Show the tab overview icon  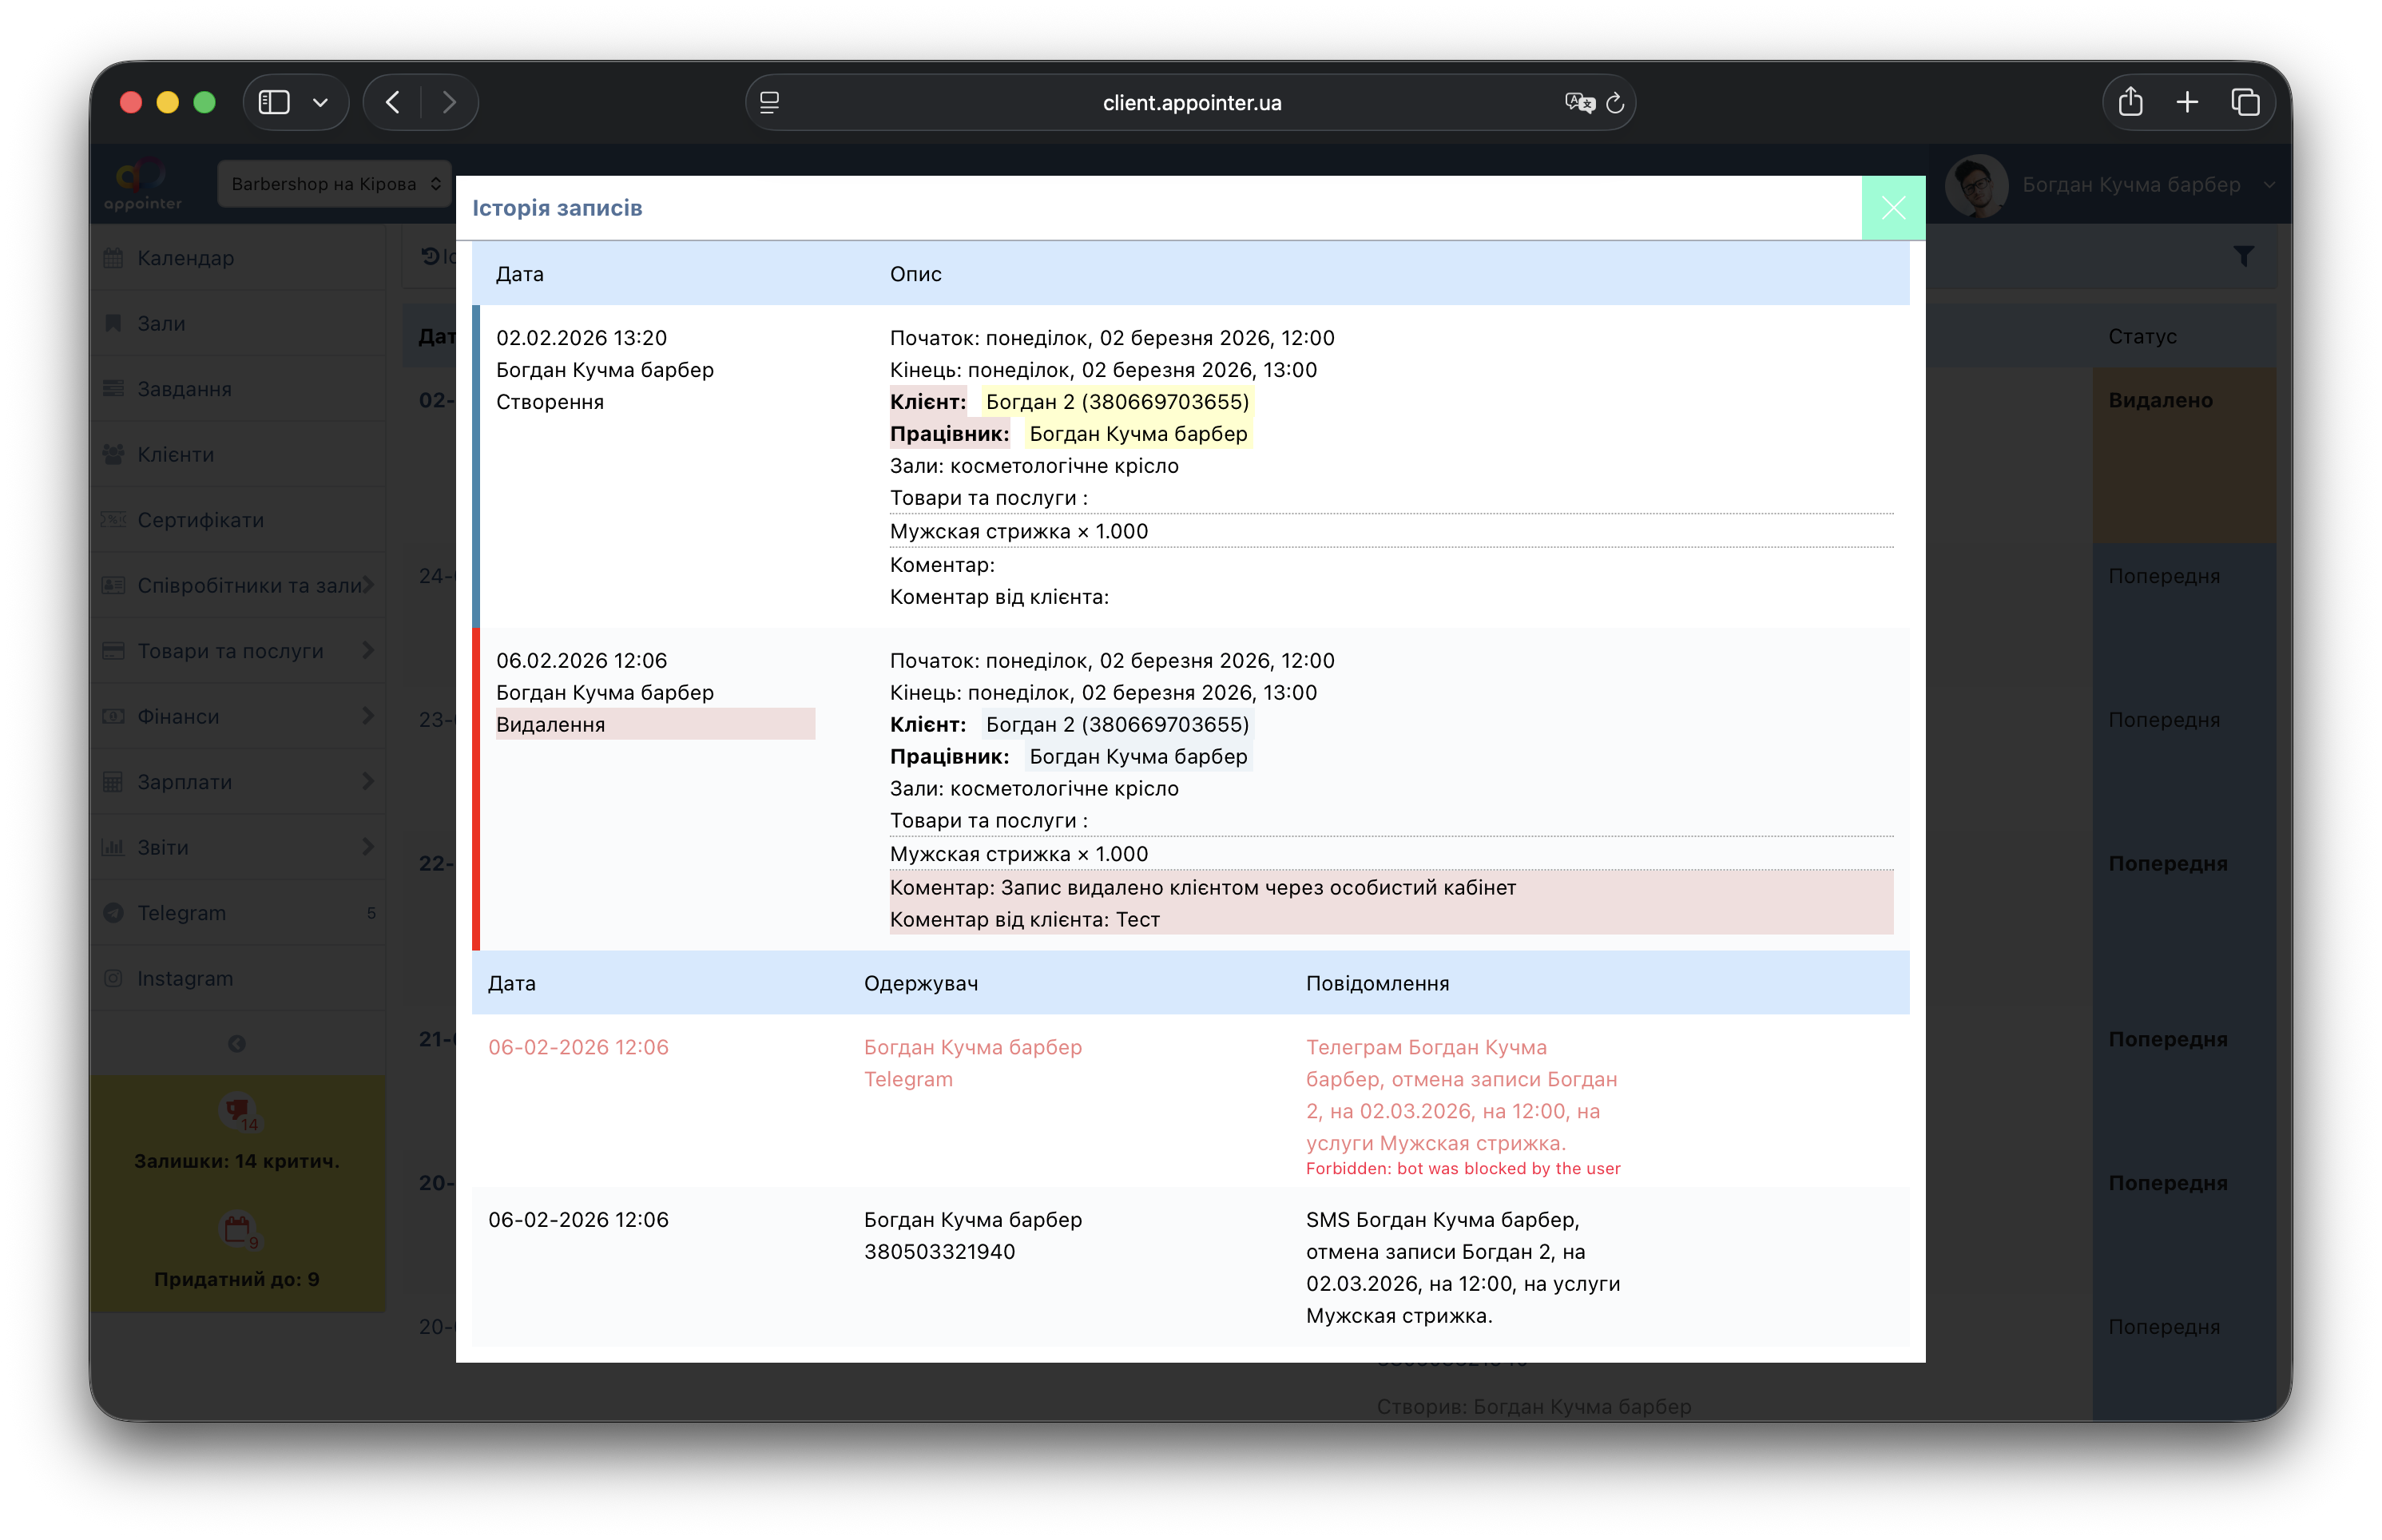click(2245, 102)
